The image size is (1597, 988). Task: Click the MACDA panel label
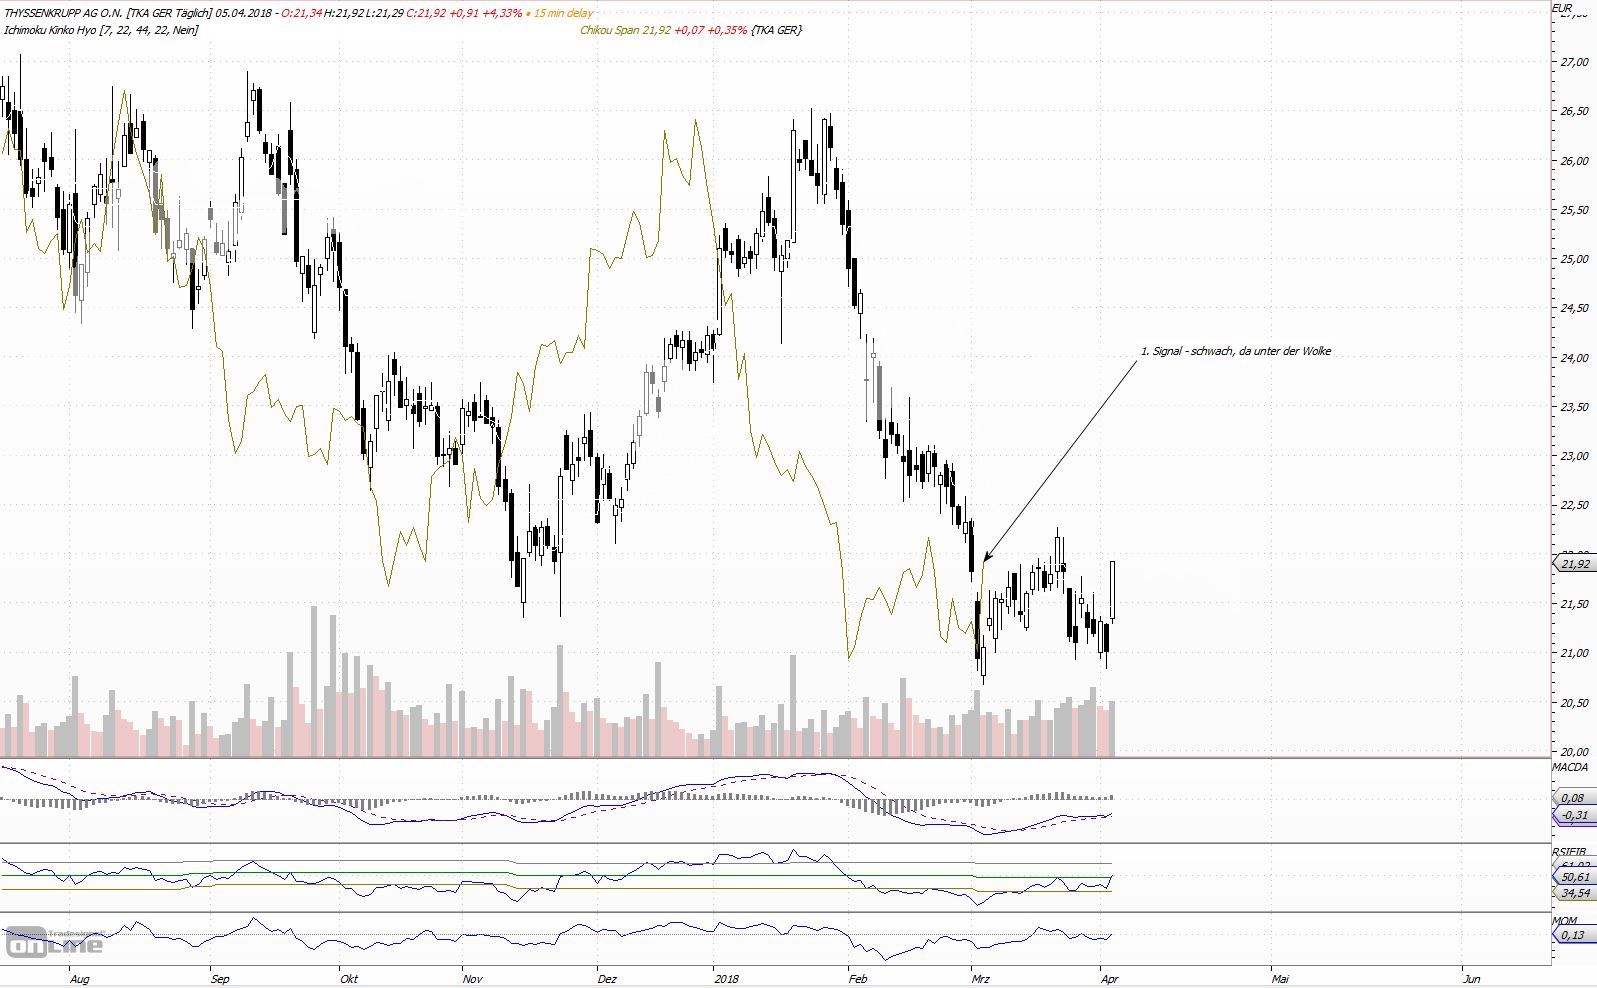click(x=1570, y=767)
